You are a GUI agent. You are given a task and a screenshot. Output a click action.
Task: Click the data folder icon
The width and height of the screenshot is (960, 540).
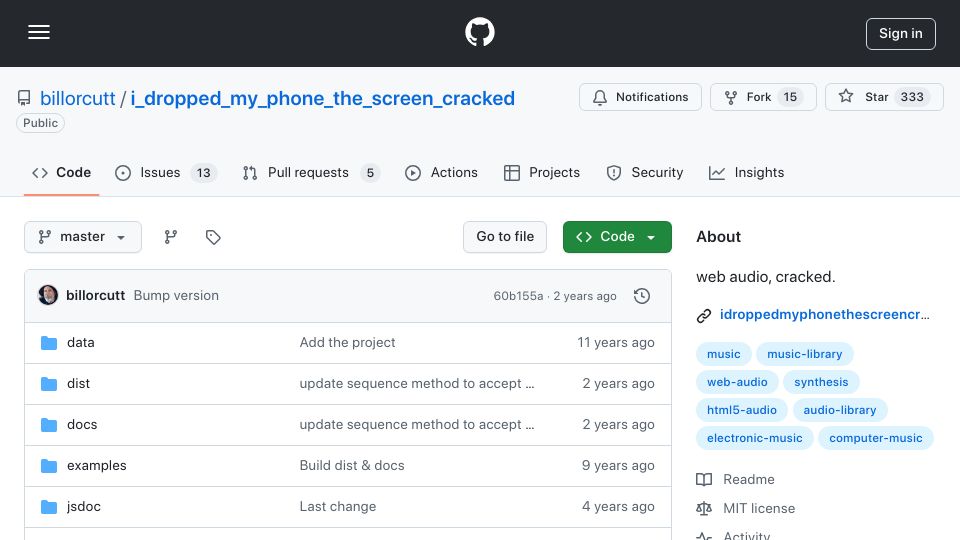pyautogui.click(x=49, y=343)
